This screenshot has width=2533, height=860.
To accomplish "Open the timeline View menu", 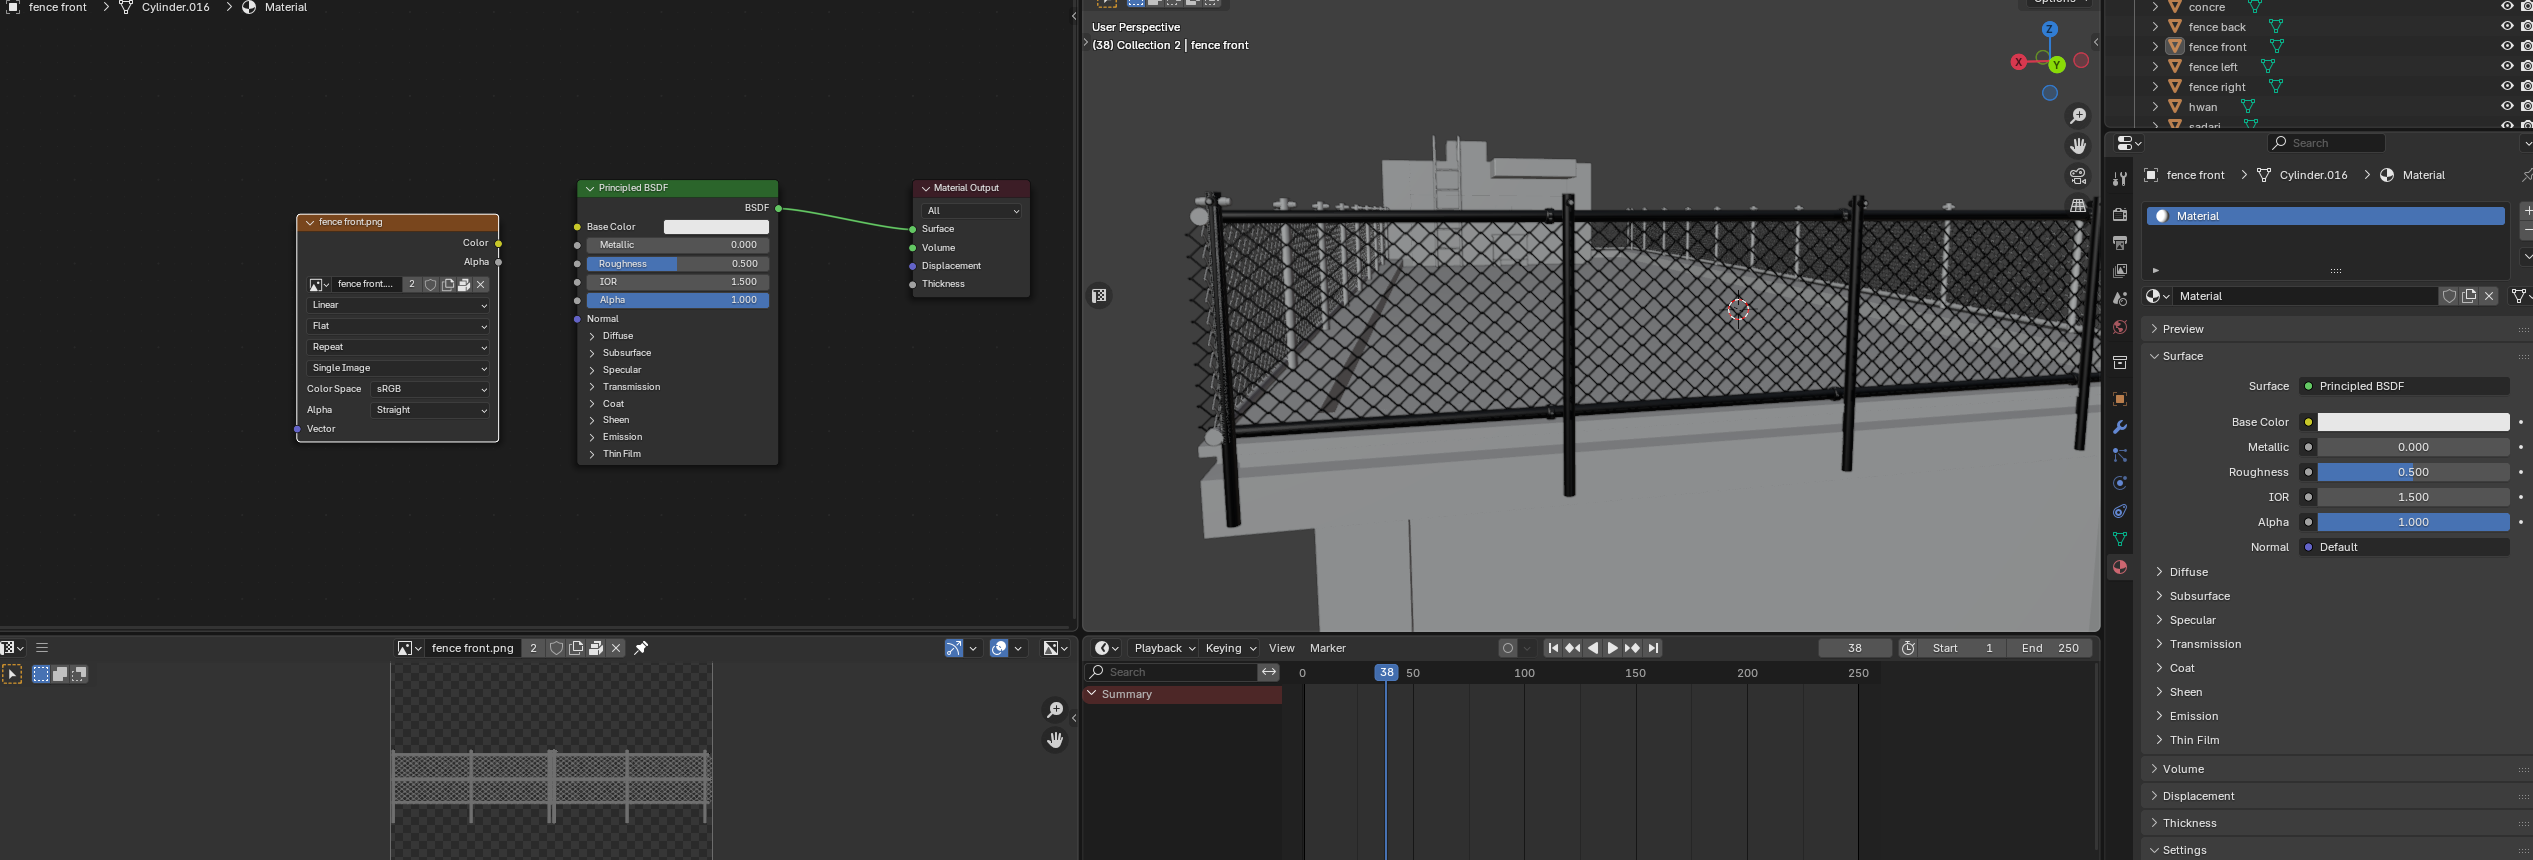I will [x=1281, y=648].
